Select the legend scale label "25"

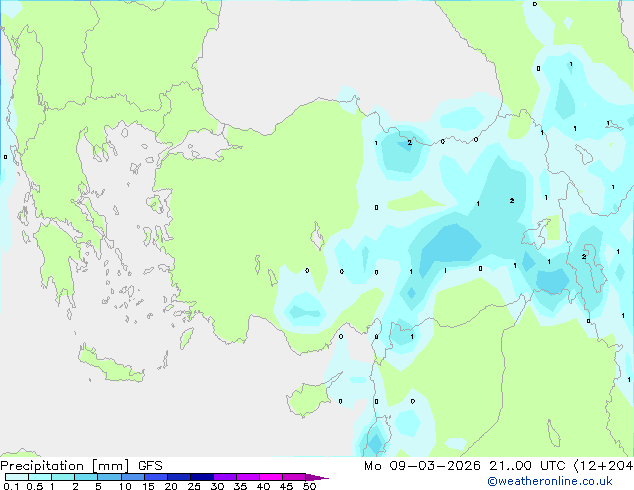tap(194, 486)
